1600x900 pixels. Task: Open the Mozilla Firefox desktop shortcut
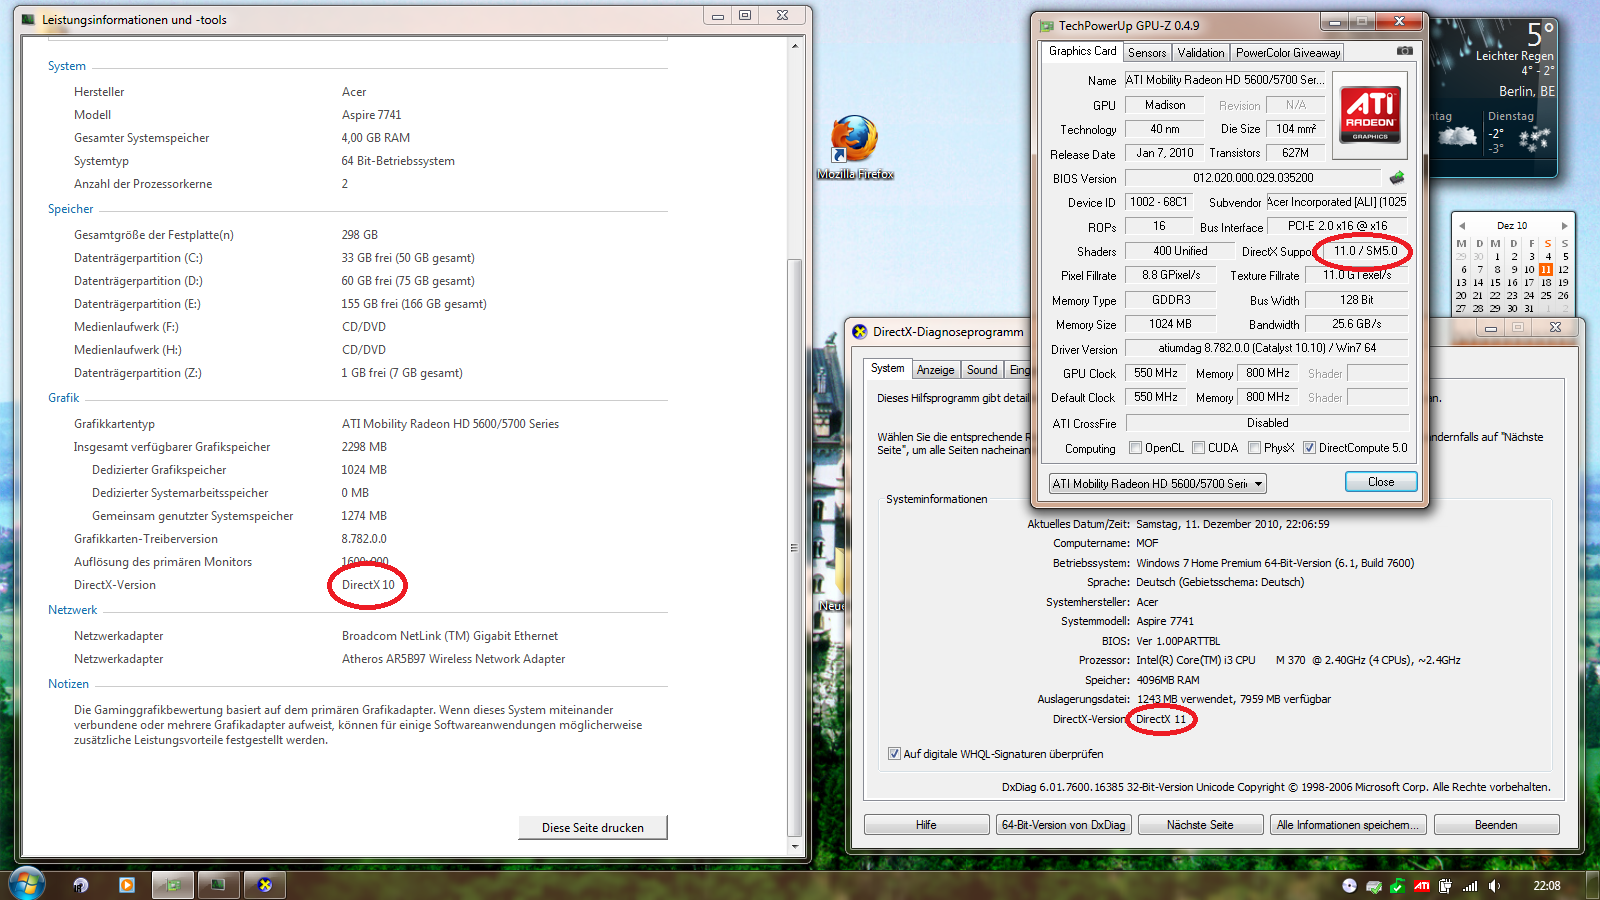click(x=855, y=147)
